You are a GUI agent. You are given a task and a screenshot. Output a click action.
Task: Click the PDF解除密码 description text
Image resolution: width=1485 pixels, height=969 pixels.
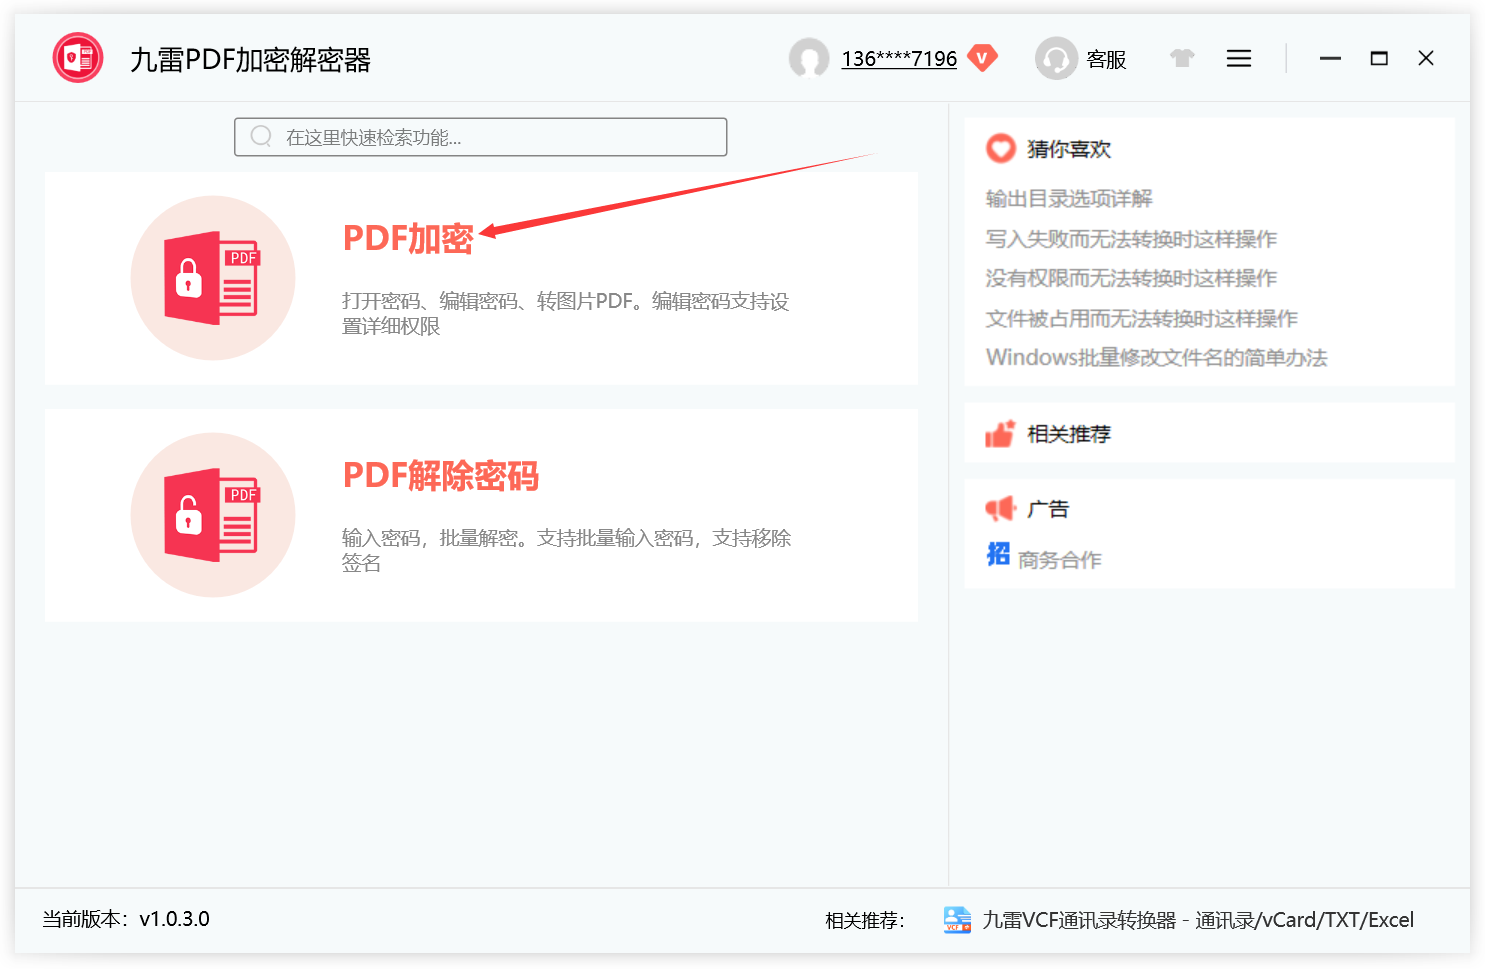tap(566, 551)
